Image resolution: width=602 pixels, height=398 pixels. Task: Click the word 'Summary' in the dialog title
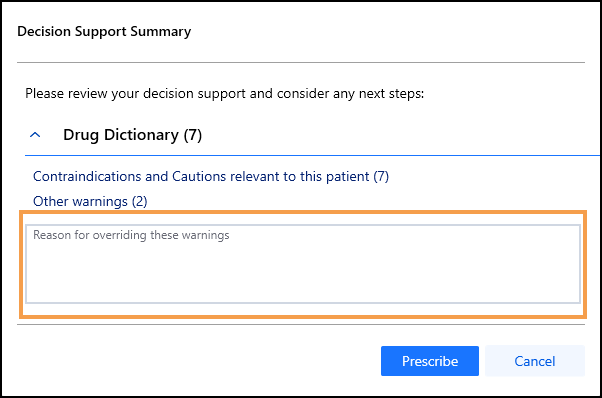coord(160,32)
